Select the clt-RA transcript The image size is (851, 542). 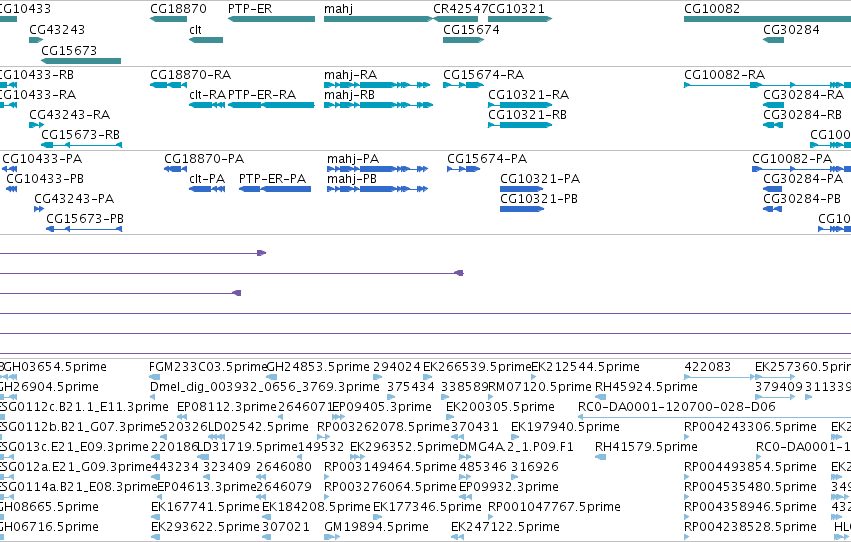point(207,105)
